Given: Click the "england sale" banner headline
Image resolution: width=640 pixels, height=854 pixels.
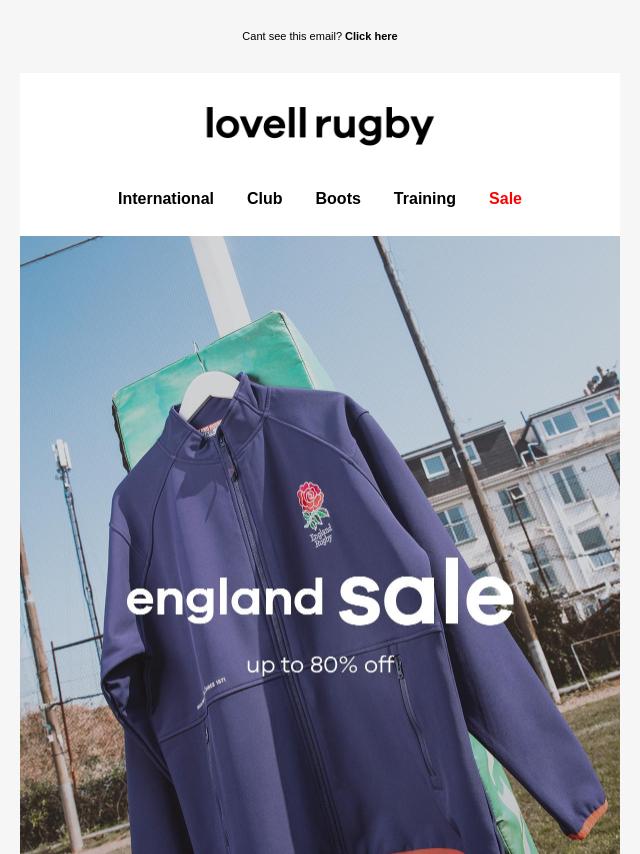Looking at the screenshot, I should [x=320, y=594].
